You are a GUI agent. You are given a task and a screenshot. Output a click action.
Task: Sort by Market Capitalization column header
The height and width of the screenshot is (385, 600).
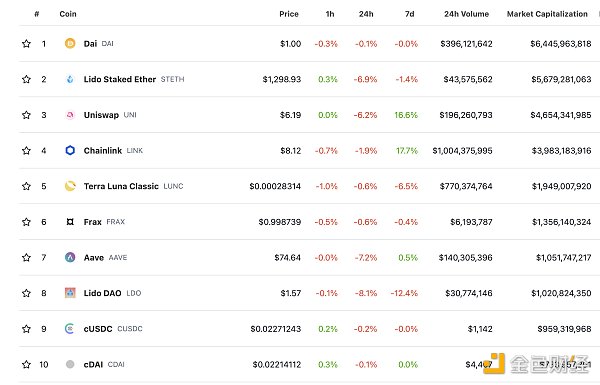tap(547, 14)
